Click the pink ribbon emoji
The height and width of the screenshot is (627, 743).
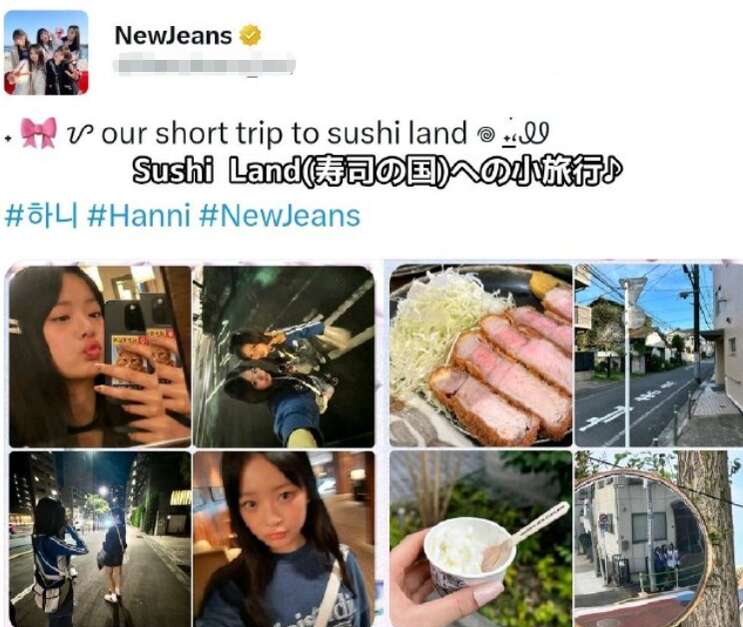click(x=38, y=133)
